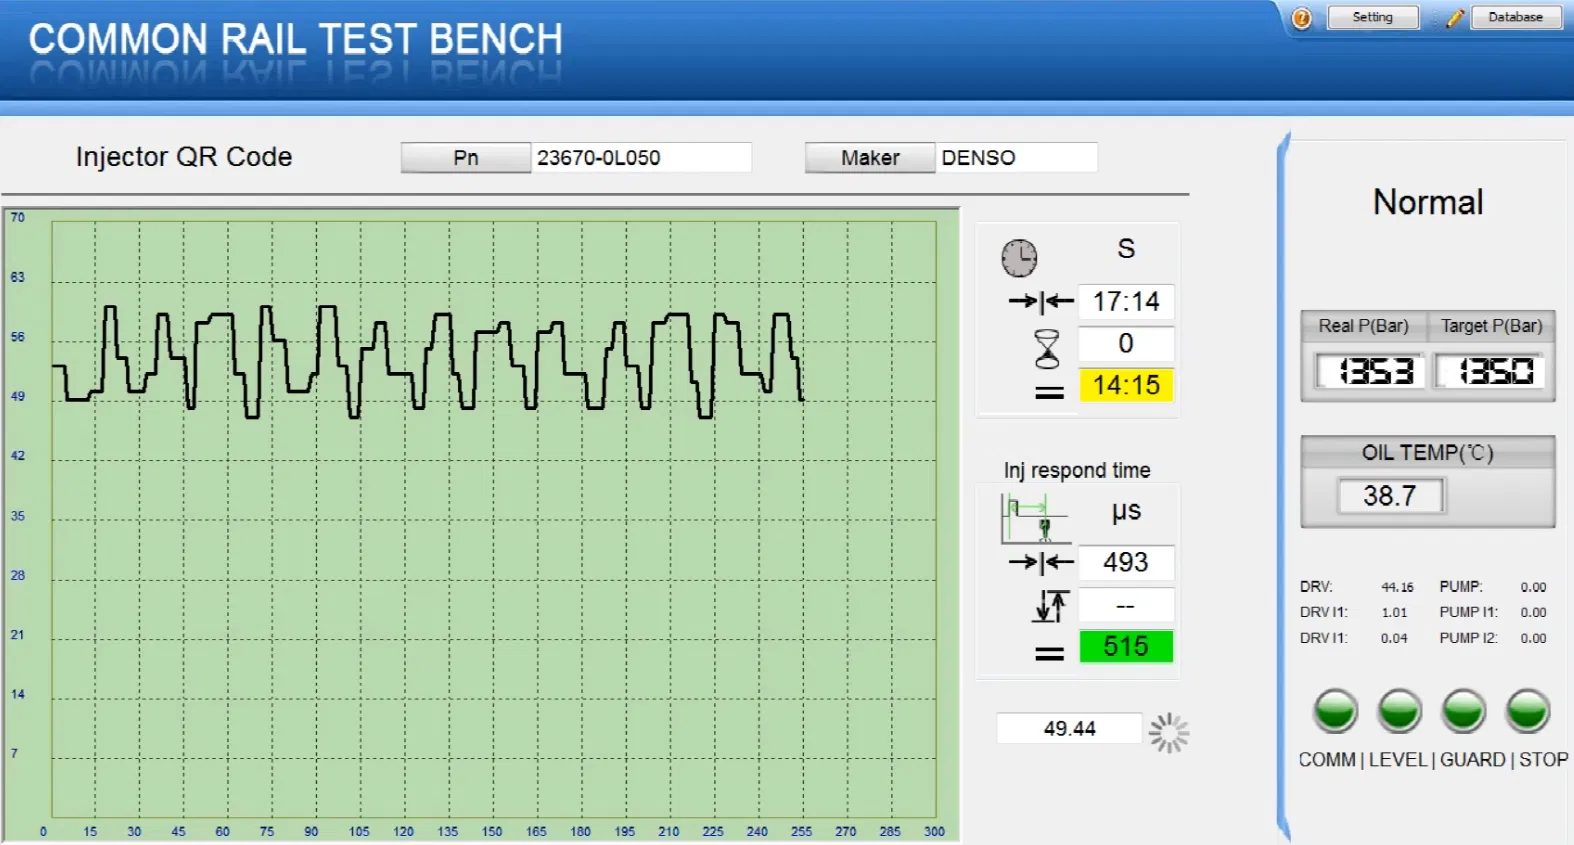
Task: Click the PUMP I2 value 0.00
Action: (x=1533, y=638)
